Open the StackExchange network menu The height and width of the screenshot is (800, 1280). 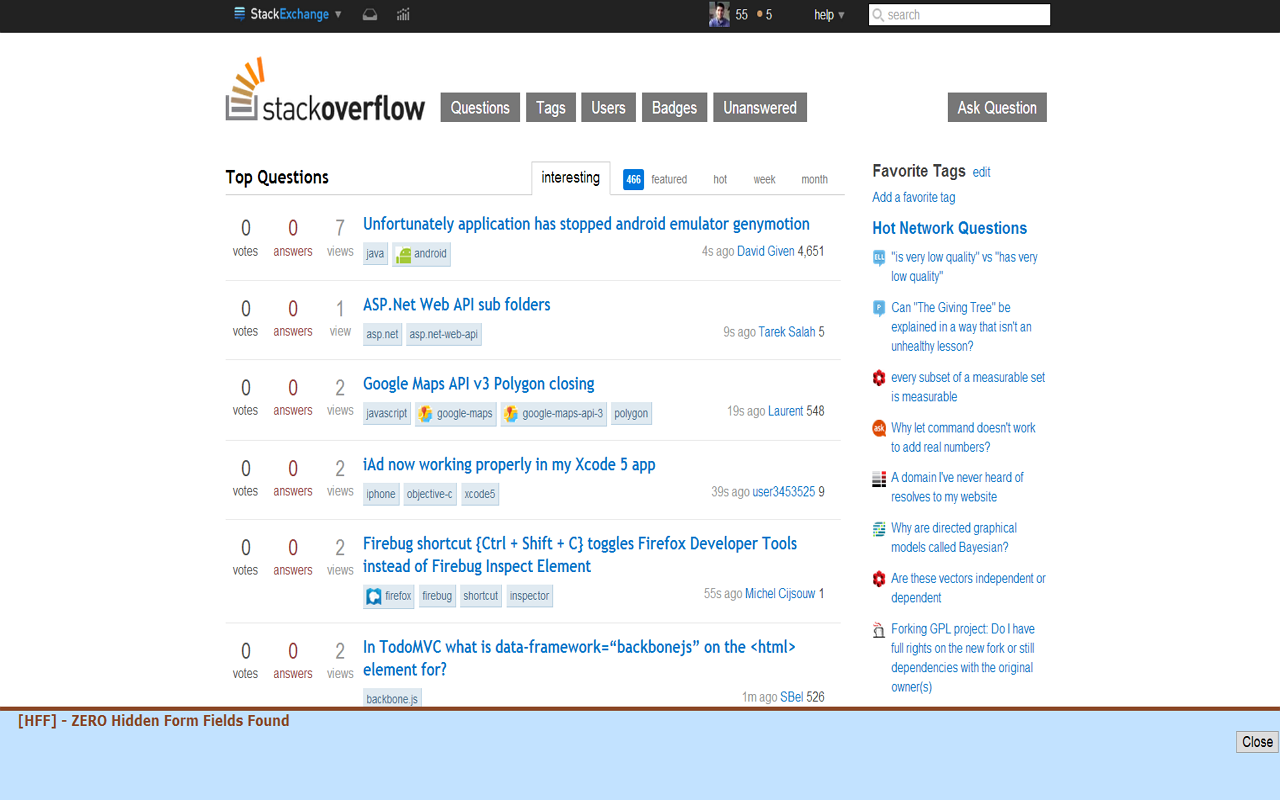tap(288, 14)
